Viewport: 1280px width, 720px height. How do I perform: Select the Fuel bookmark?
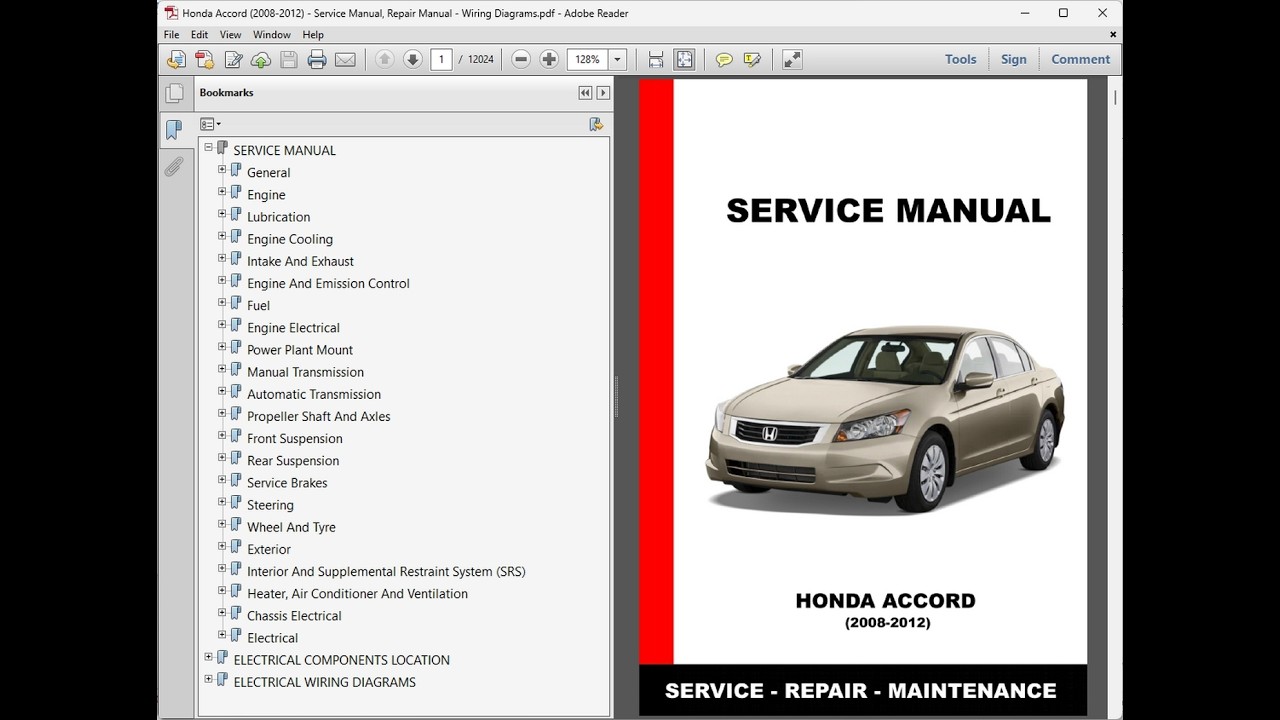tap(258, 306)
